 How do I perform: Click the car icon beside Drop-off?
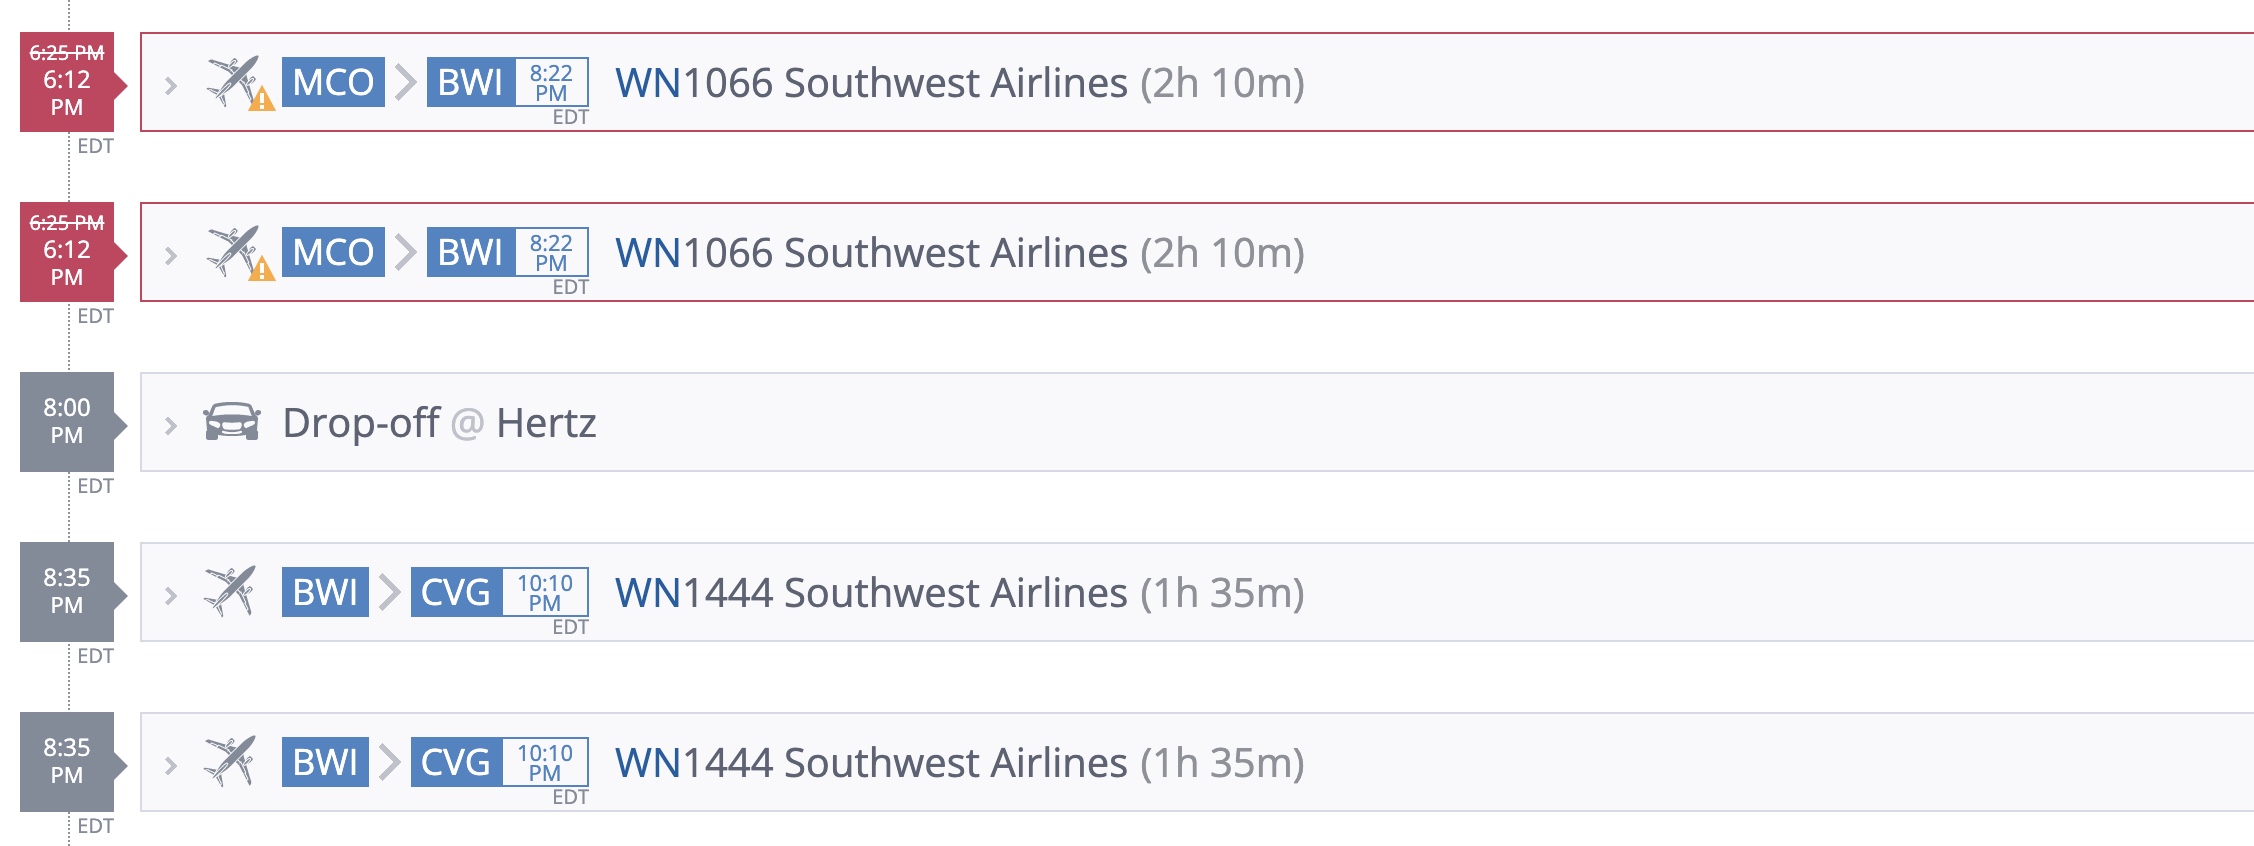pos(232,422)
